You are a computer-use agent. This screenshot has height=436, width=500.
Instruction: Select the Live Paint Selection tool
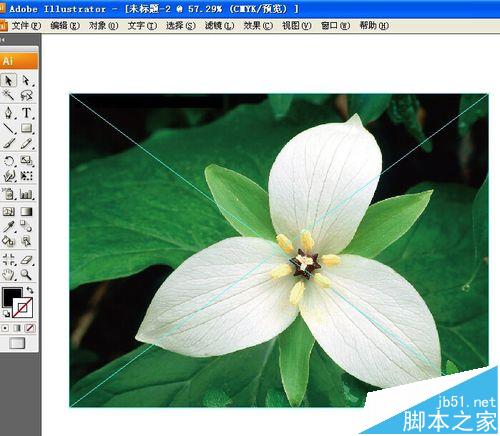pyautogui.click(x=27, y=241)
